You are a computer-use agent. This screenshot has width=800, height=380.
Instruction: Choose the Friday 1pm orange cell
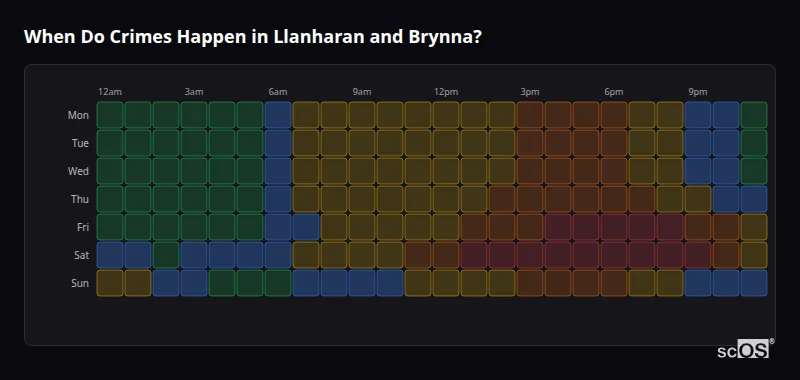click(473, 227)
